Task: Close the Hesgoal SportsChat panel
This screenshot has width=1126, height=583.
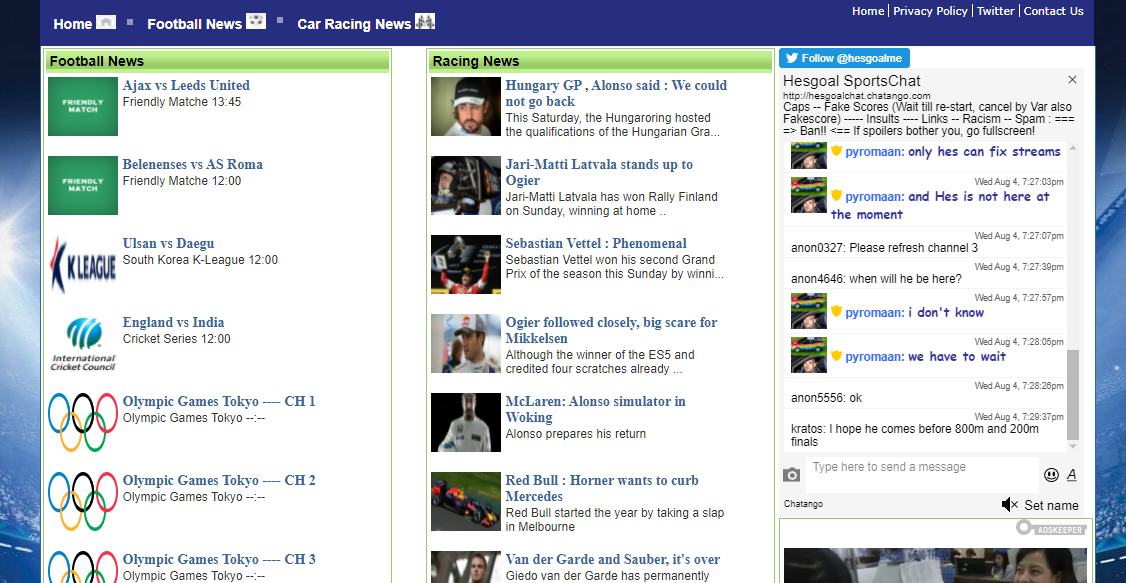Action: point(1072,80)
